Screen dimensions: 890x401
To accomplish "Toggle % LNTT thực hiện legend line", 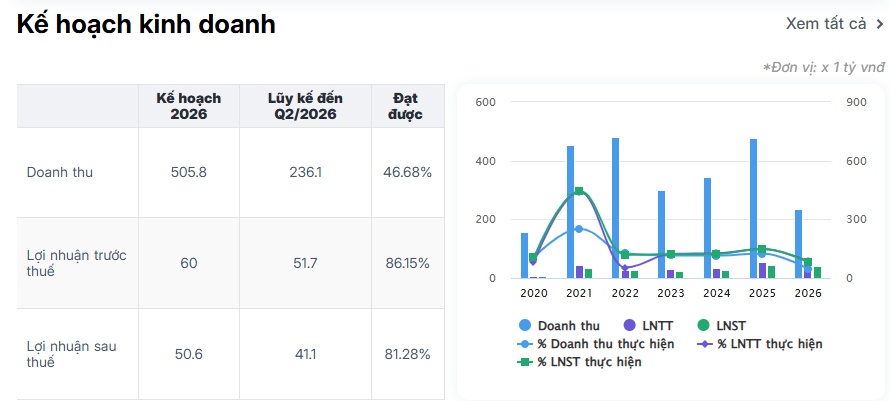I will coord(759,344).
